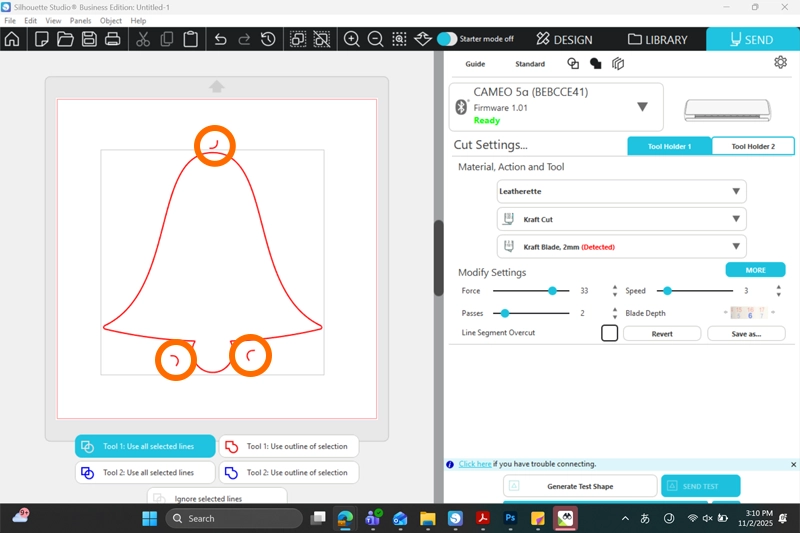This screenshot has height=533, width=800.
Task: Click the Zoom Out magnifier icon
Action: point(376,39)
